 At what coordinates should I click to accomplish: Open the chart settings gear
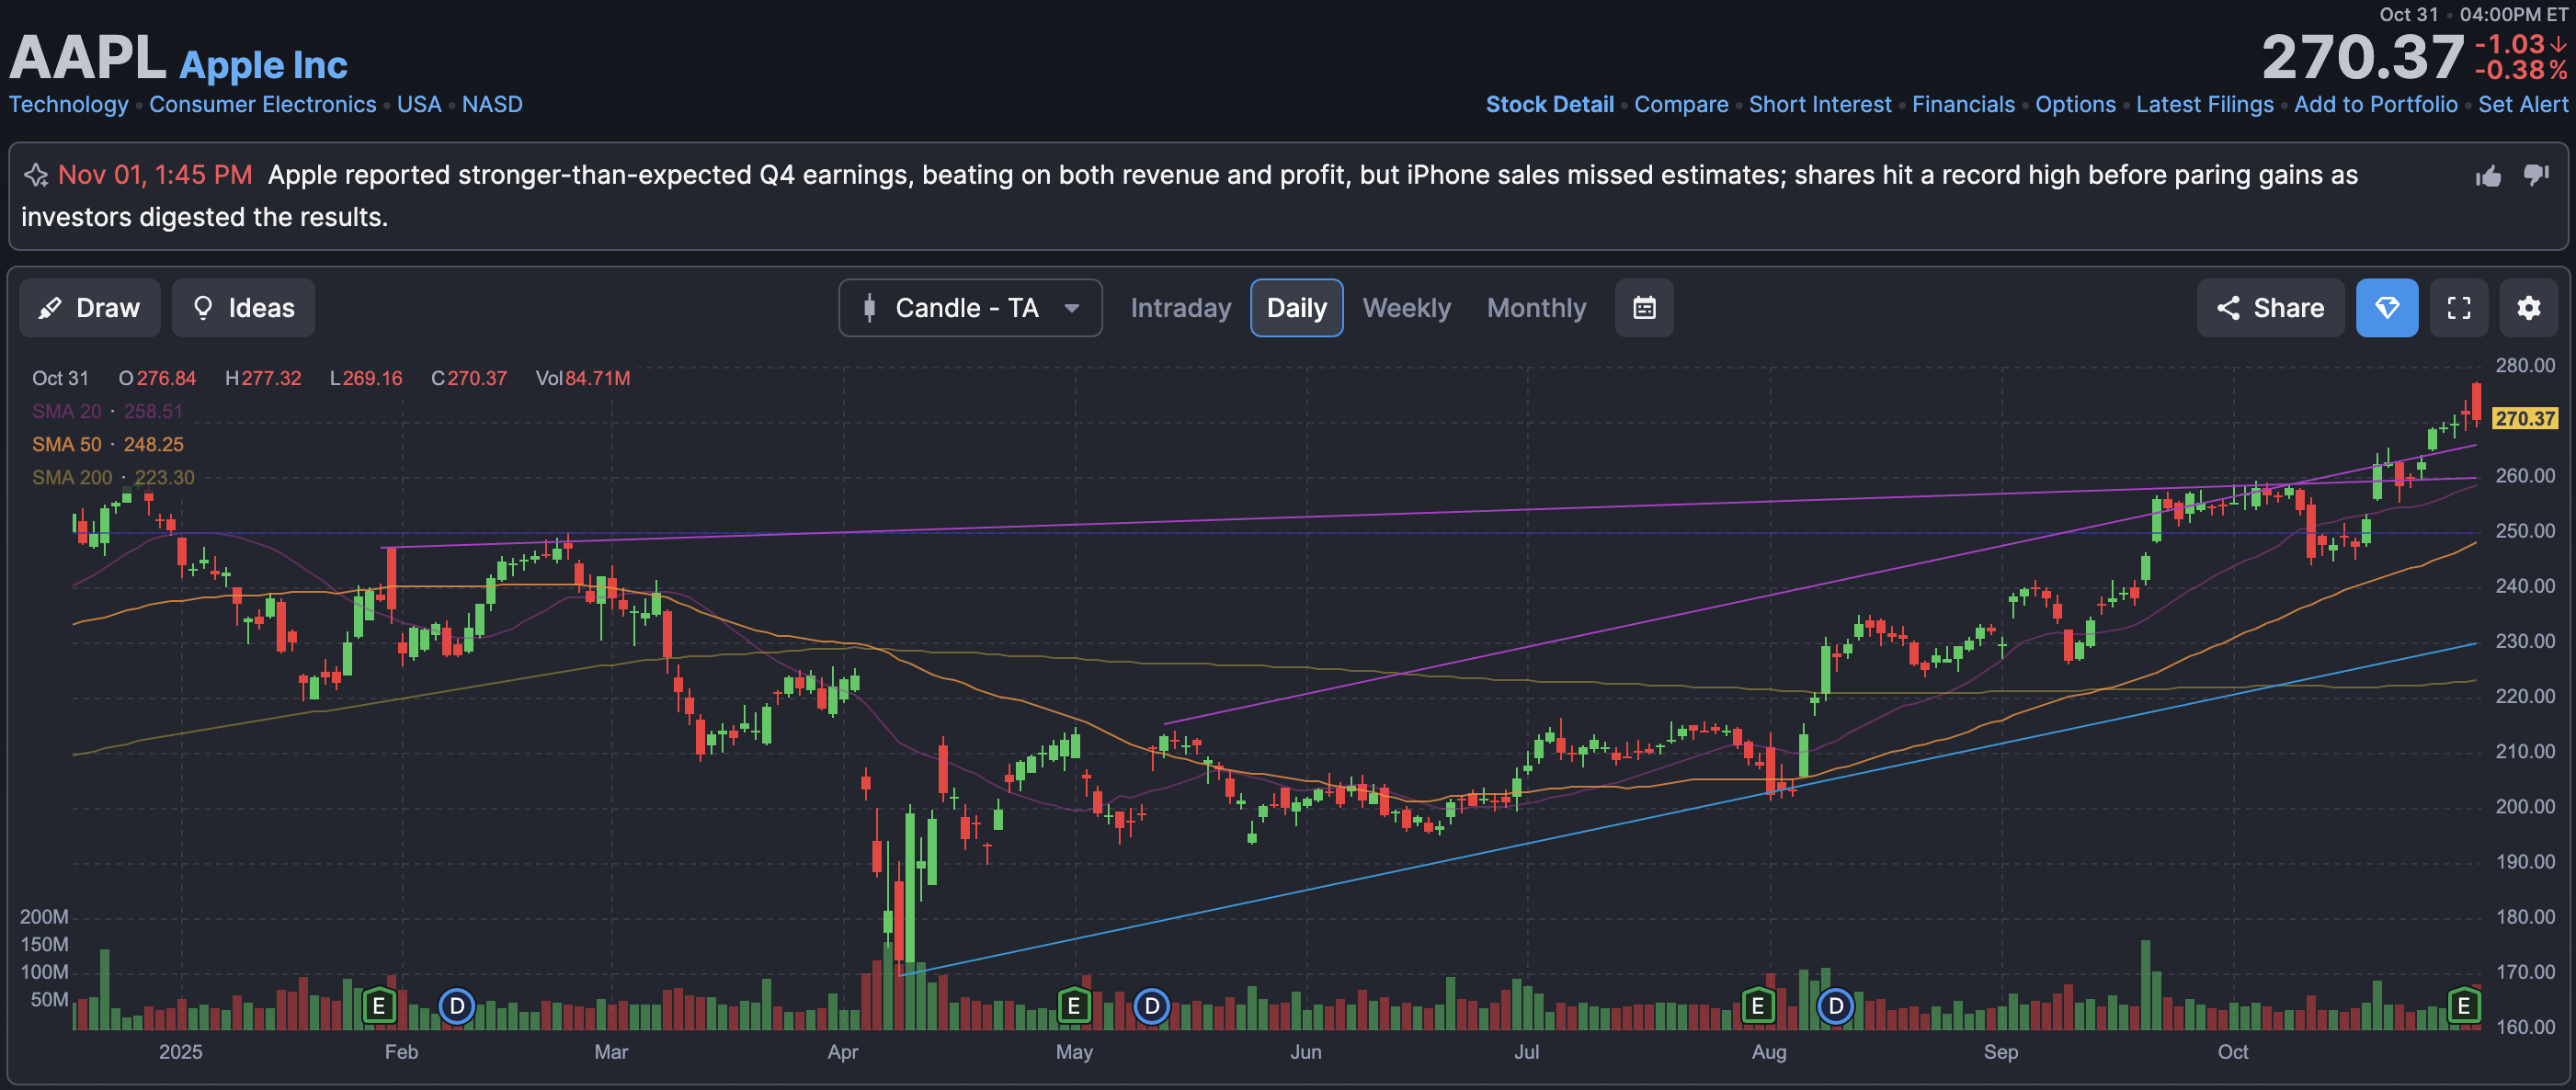coord(2528,308)
